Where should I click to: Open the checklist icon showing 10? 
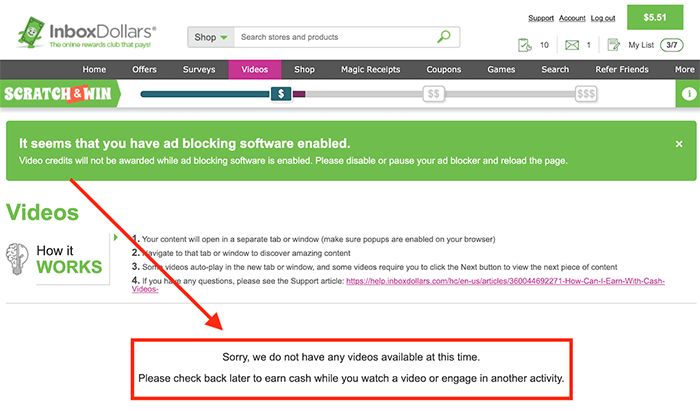coord(525,45)
